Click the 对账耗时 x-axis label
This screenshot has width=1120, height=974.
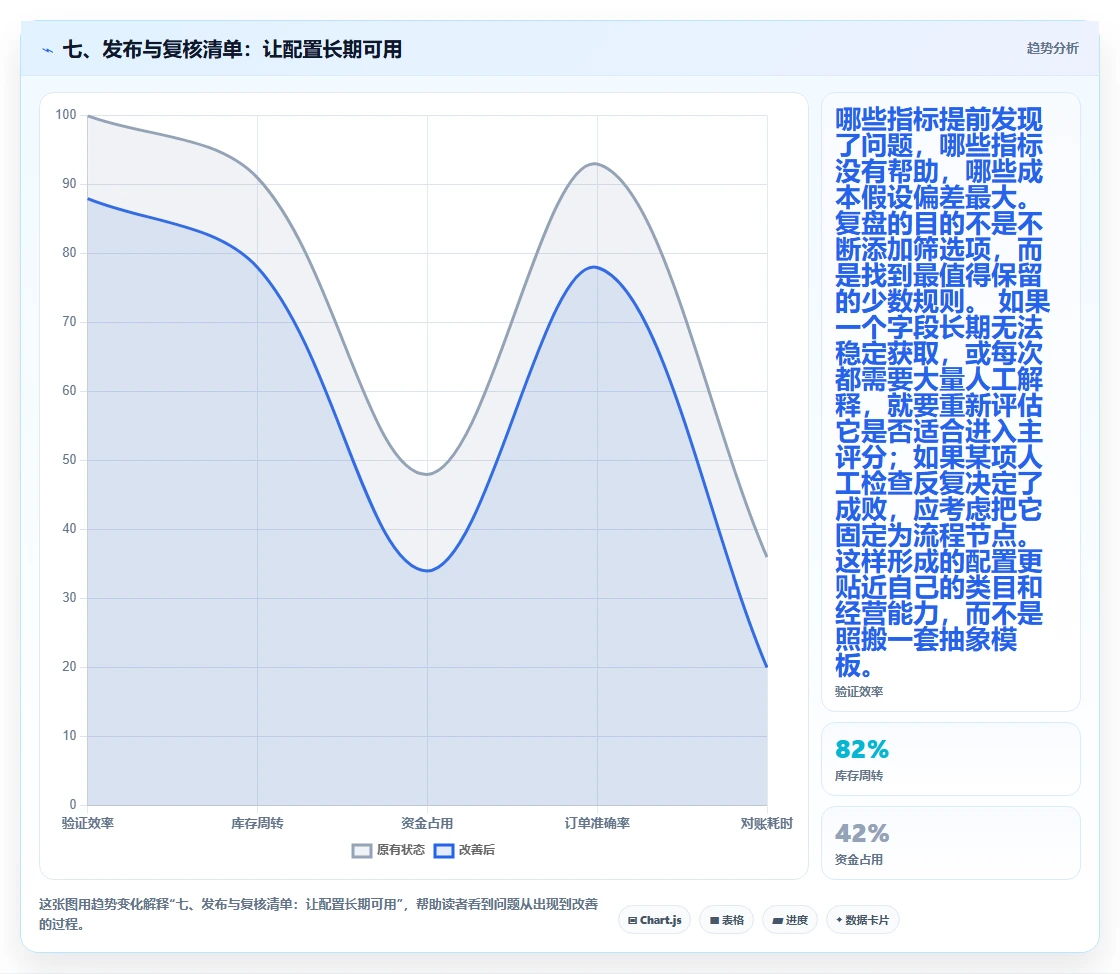point(766,823)
